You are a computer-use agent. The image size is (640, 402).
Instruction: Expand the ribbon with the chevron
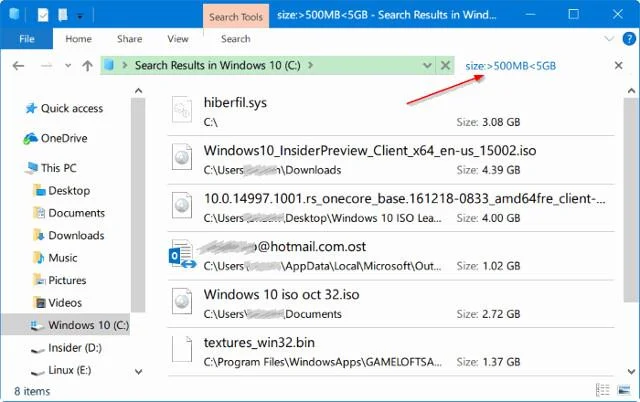[609, 39]
